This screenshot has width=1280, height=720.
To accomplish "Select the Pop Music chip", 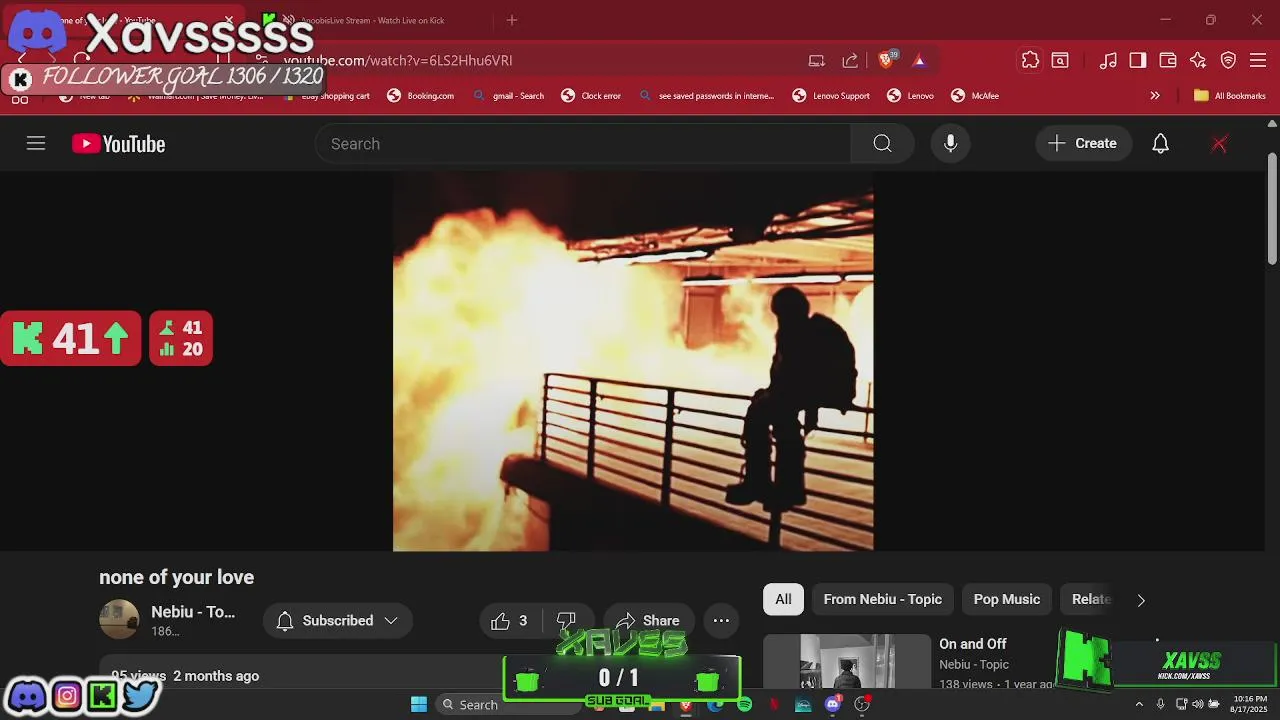I will 1007,599.
